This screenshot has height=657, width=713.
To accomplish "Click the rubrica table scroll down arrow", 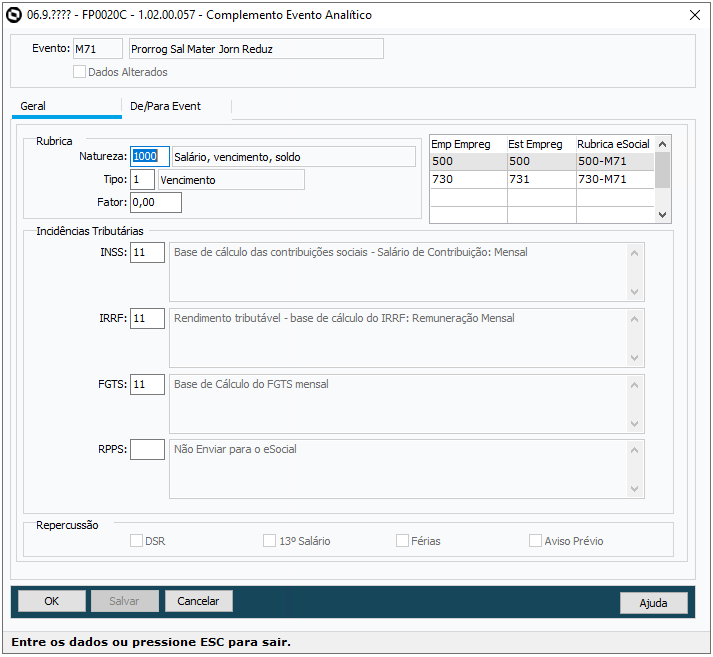I will click(x=663, y=215).
